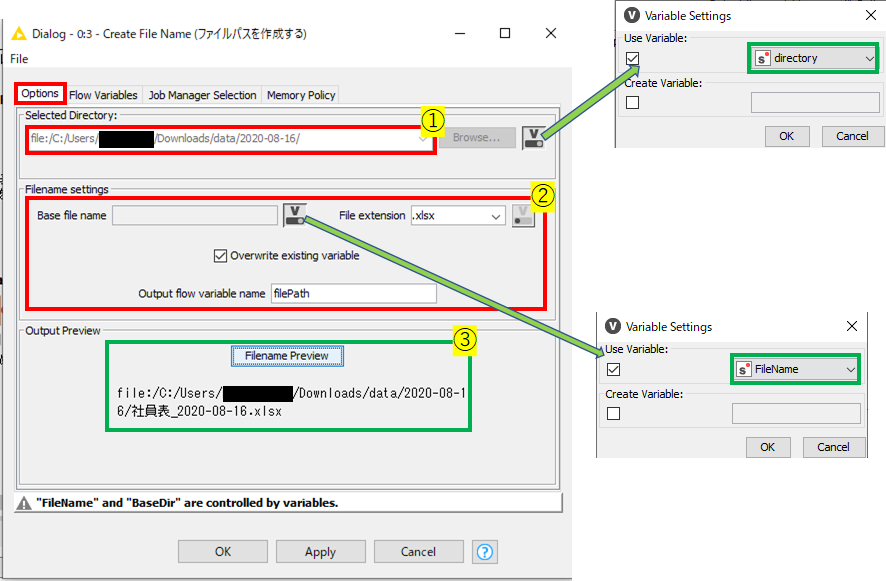Maximize the Create File Name dialog
The height and width of the screenshot is (581, 886).
(x=505, y=33)
